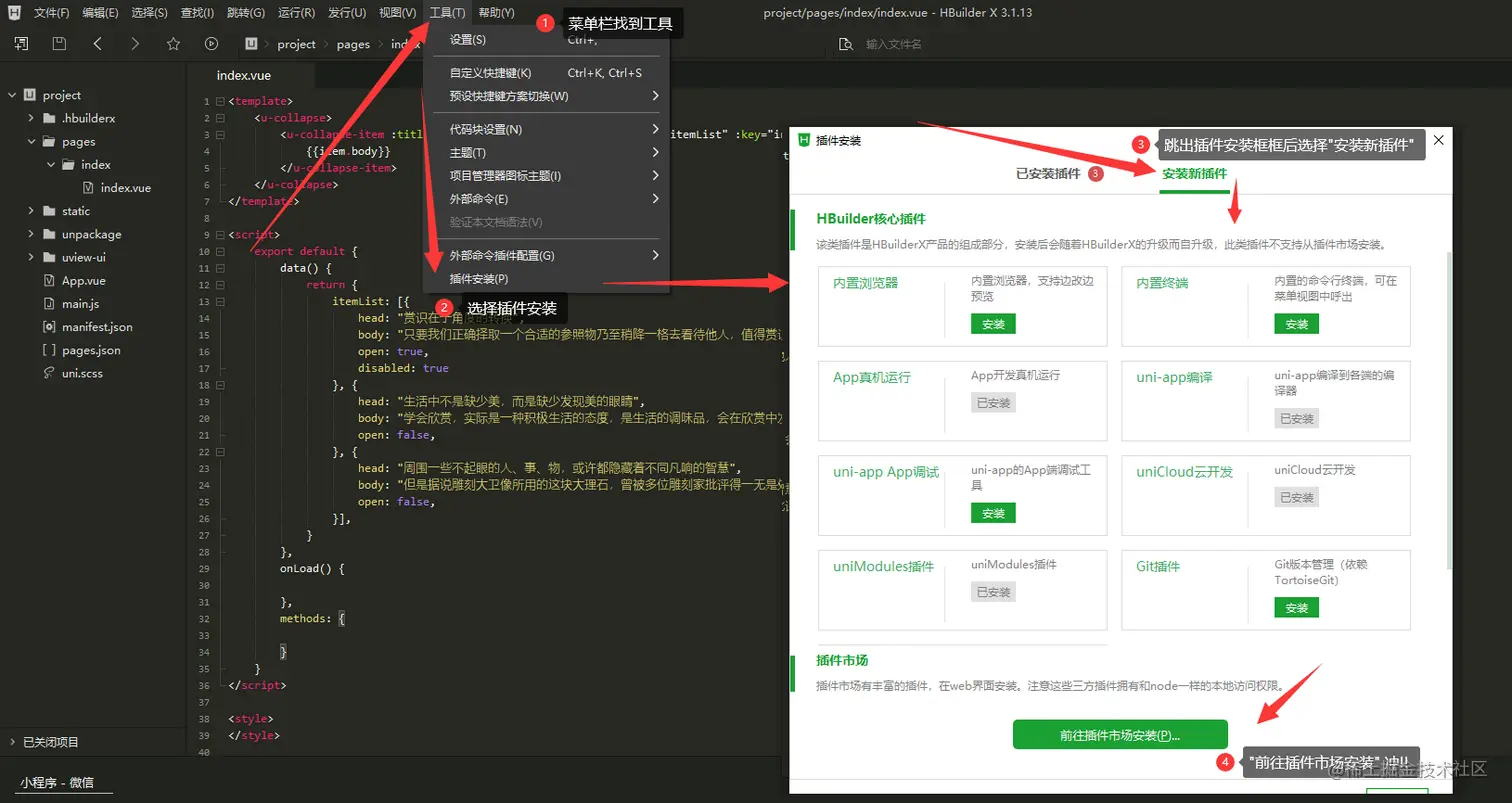Screen dimensions: 1512x803
Task: Go forward using the right arrow toolbar icon
Action: pyautogui.click(x=135, y=44)
